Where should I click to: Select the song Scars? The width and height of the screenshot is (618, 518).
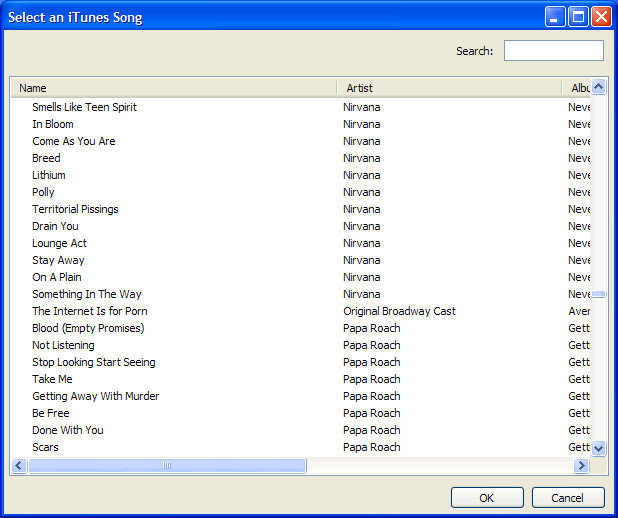pyautogui.click(x=45, y=447)
